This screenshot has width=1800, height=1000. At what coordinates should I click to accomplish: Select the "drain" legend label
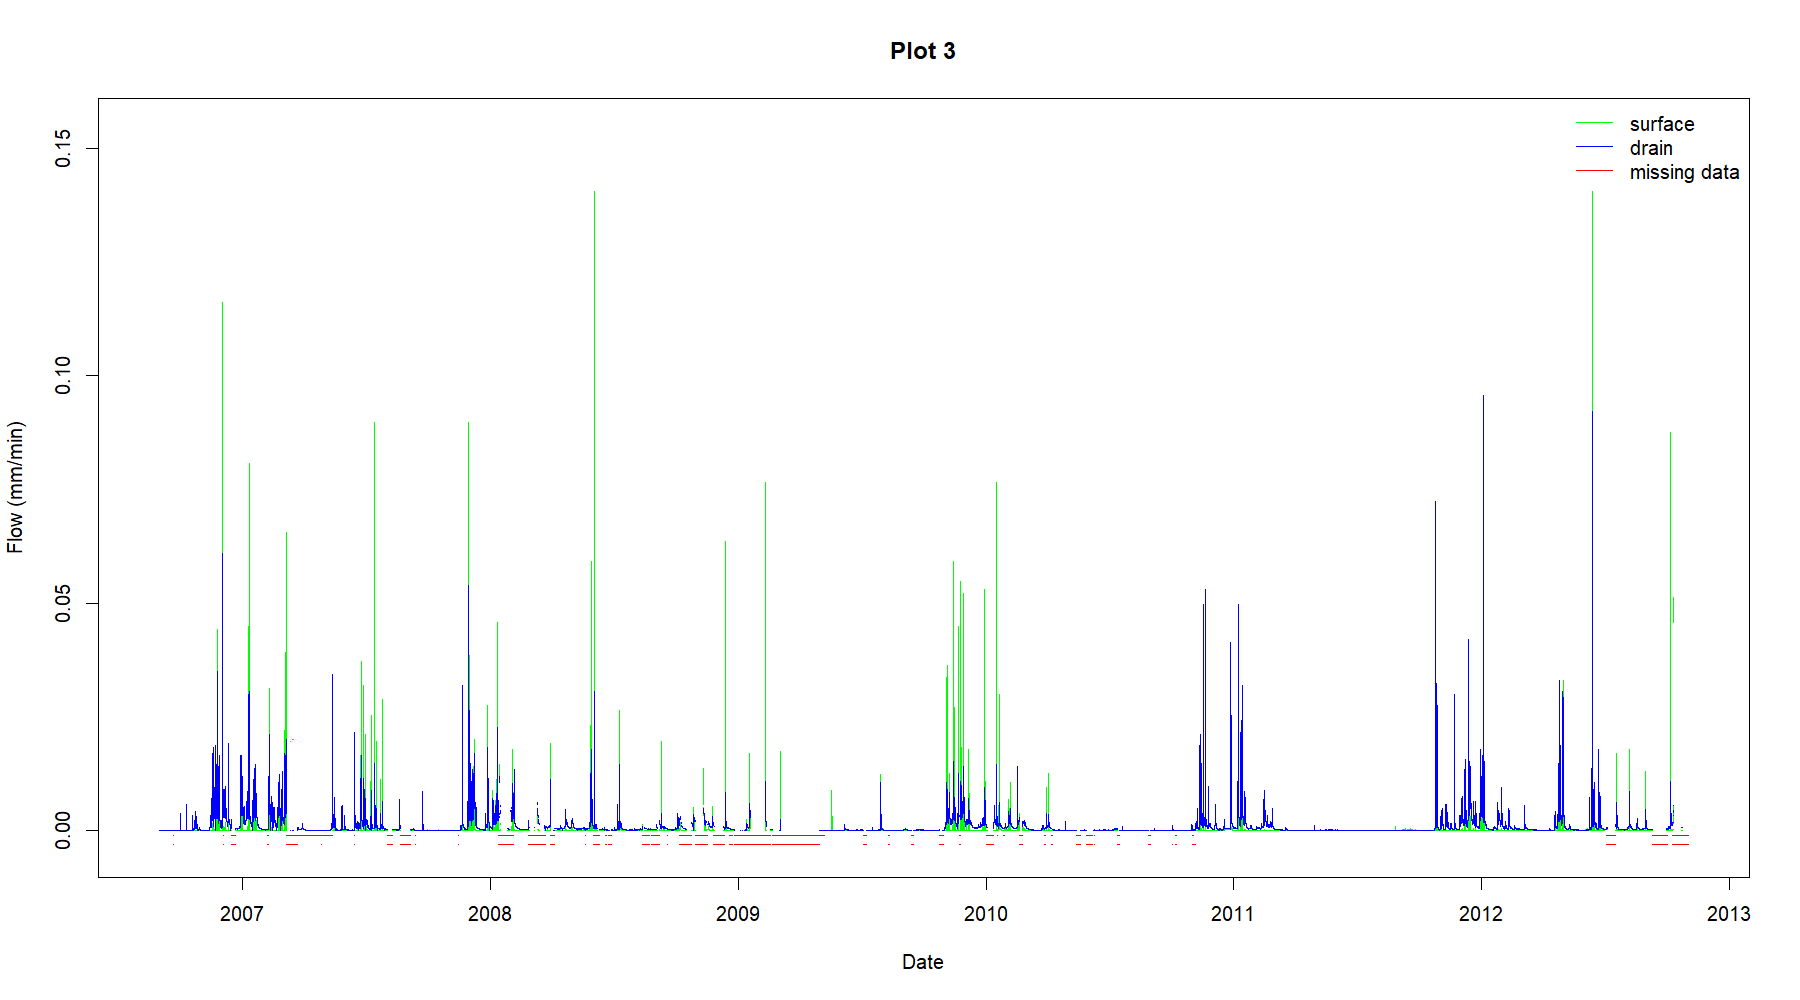(1650, 148)
